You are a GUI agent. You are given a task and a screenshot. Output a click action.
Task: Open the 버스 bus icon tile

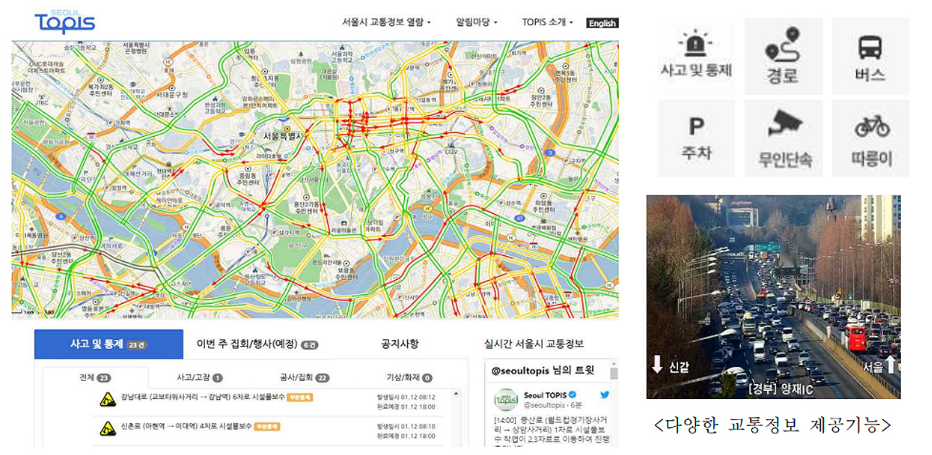tap(870, 56)
